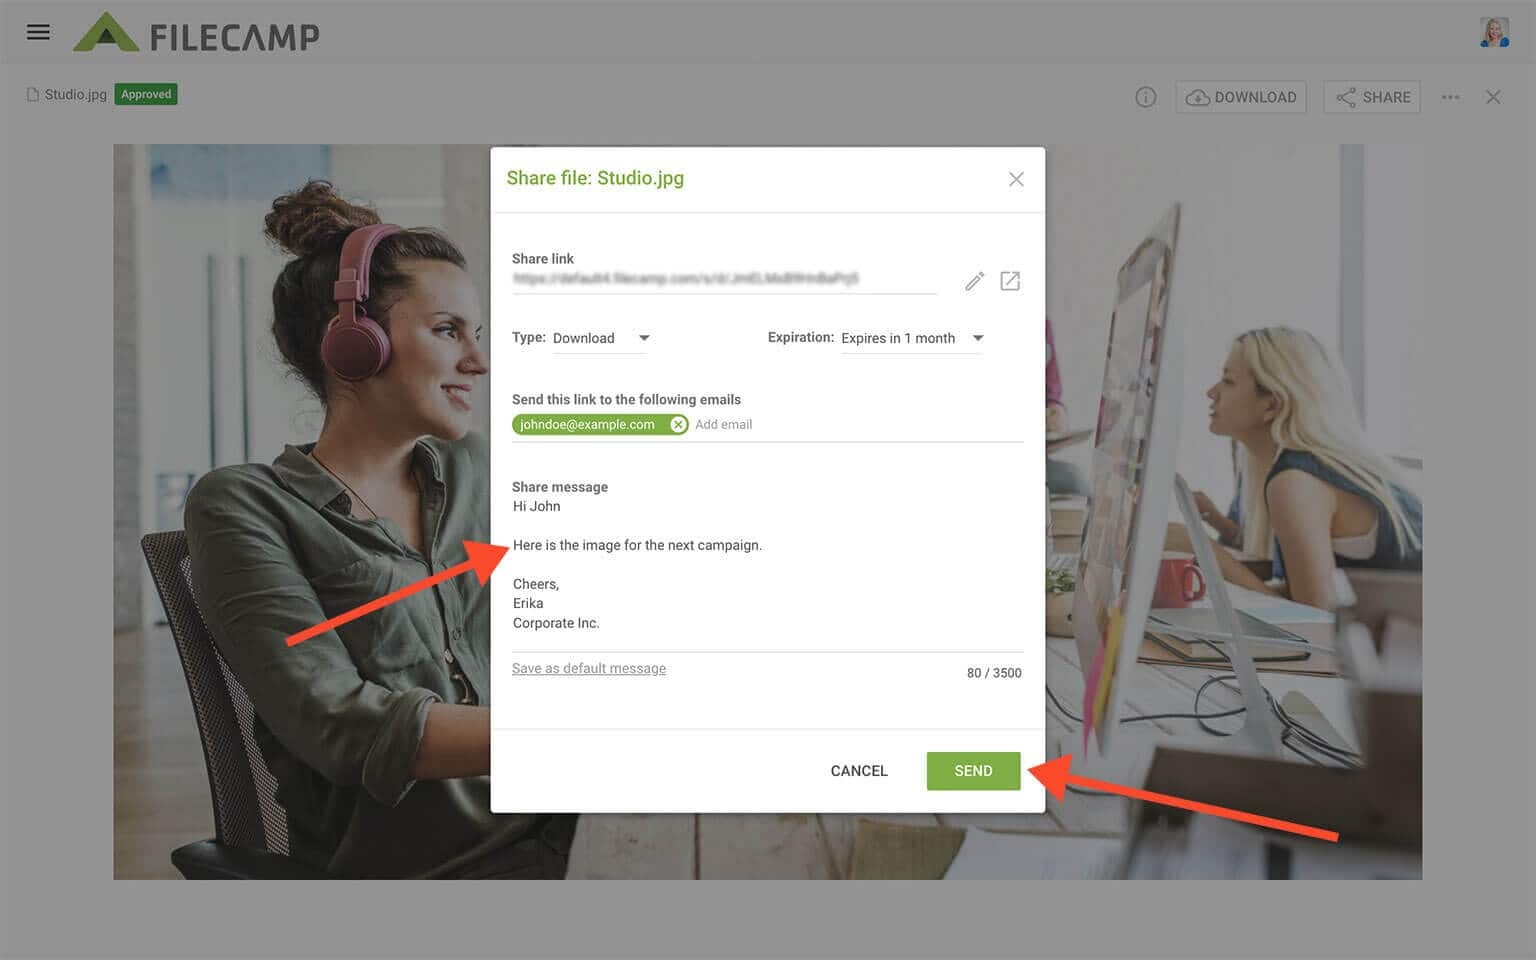Click the Share button in toolbar
1536x960 pixels.
click(1372, 97)
